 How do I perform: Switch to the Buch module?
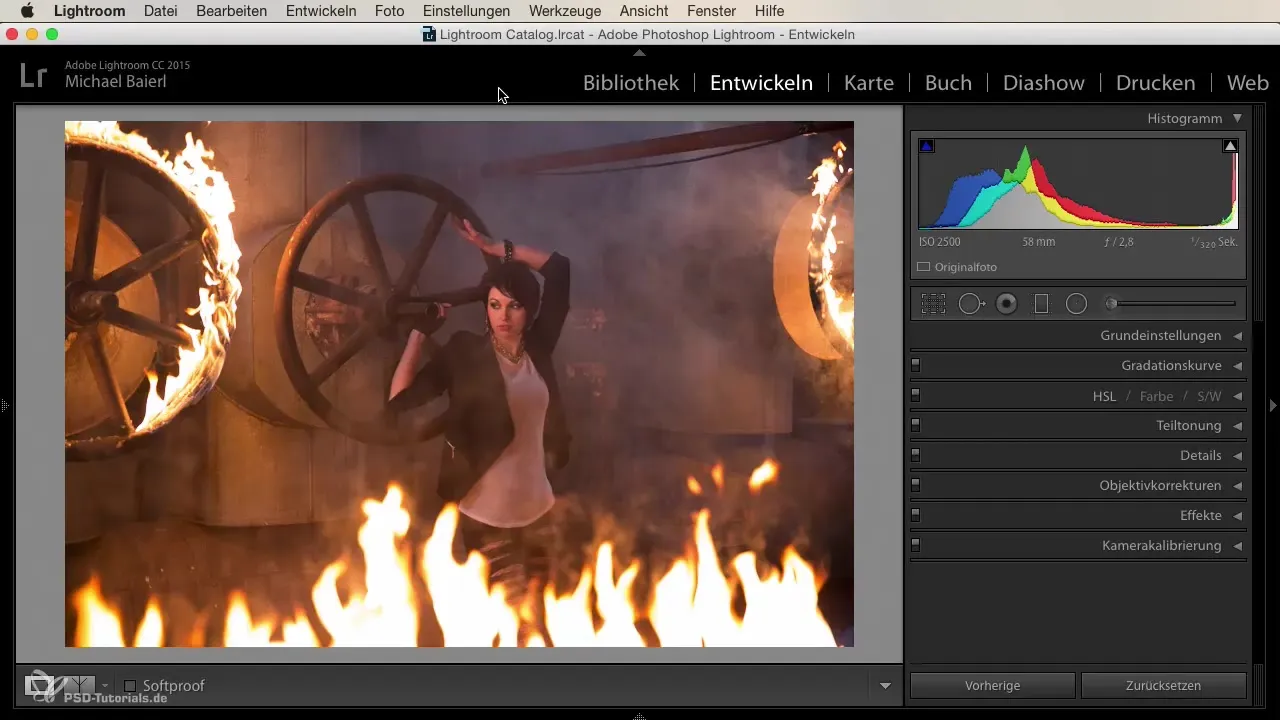click(948, 83)
